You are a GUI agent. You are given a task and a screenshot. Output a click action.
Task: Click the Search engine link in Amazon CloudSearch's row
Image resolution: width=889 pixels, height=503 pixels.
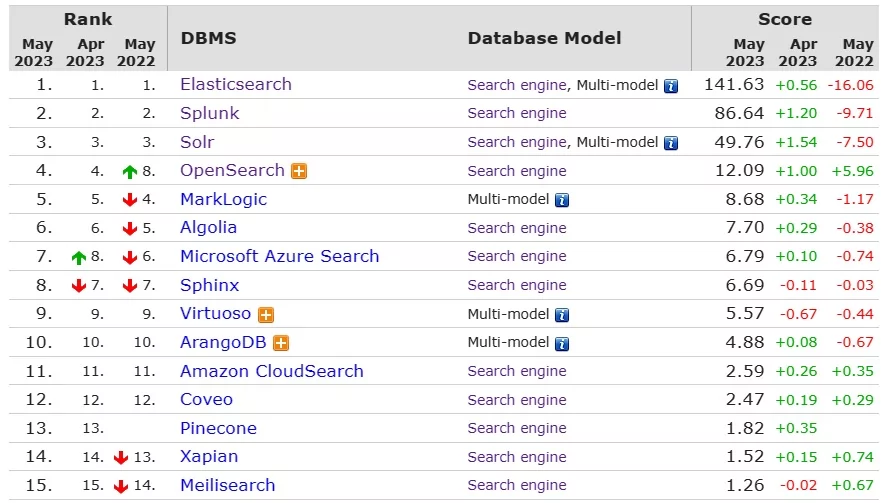(x=517, y=371)
